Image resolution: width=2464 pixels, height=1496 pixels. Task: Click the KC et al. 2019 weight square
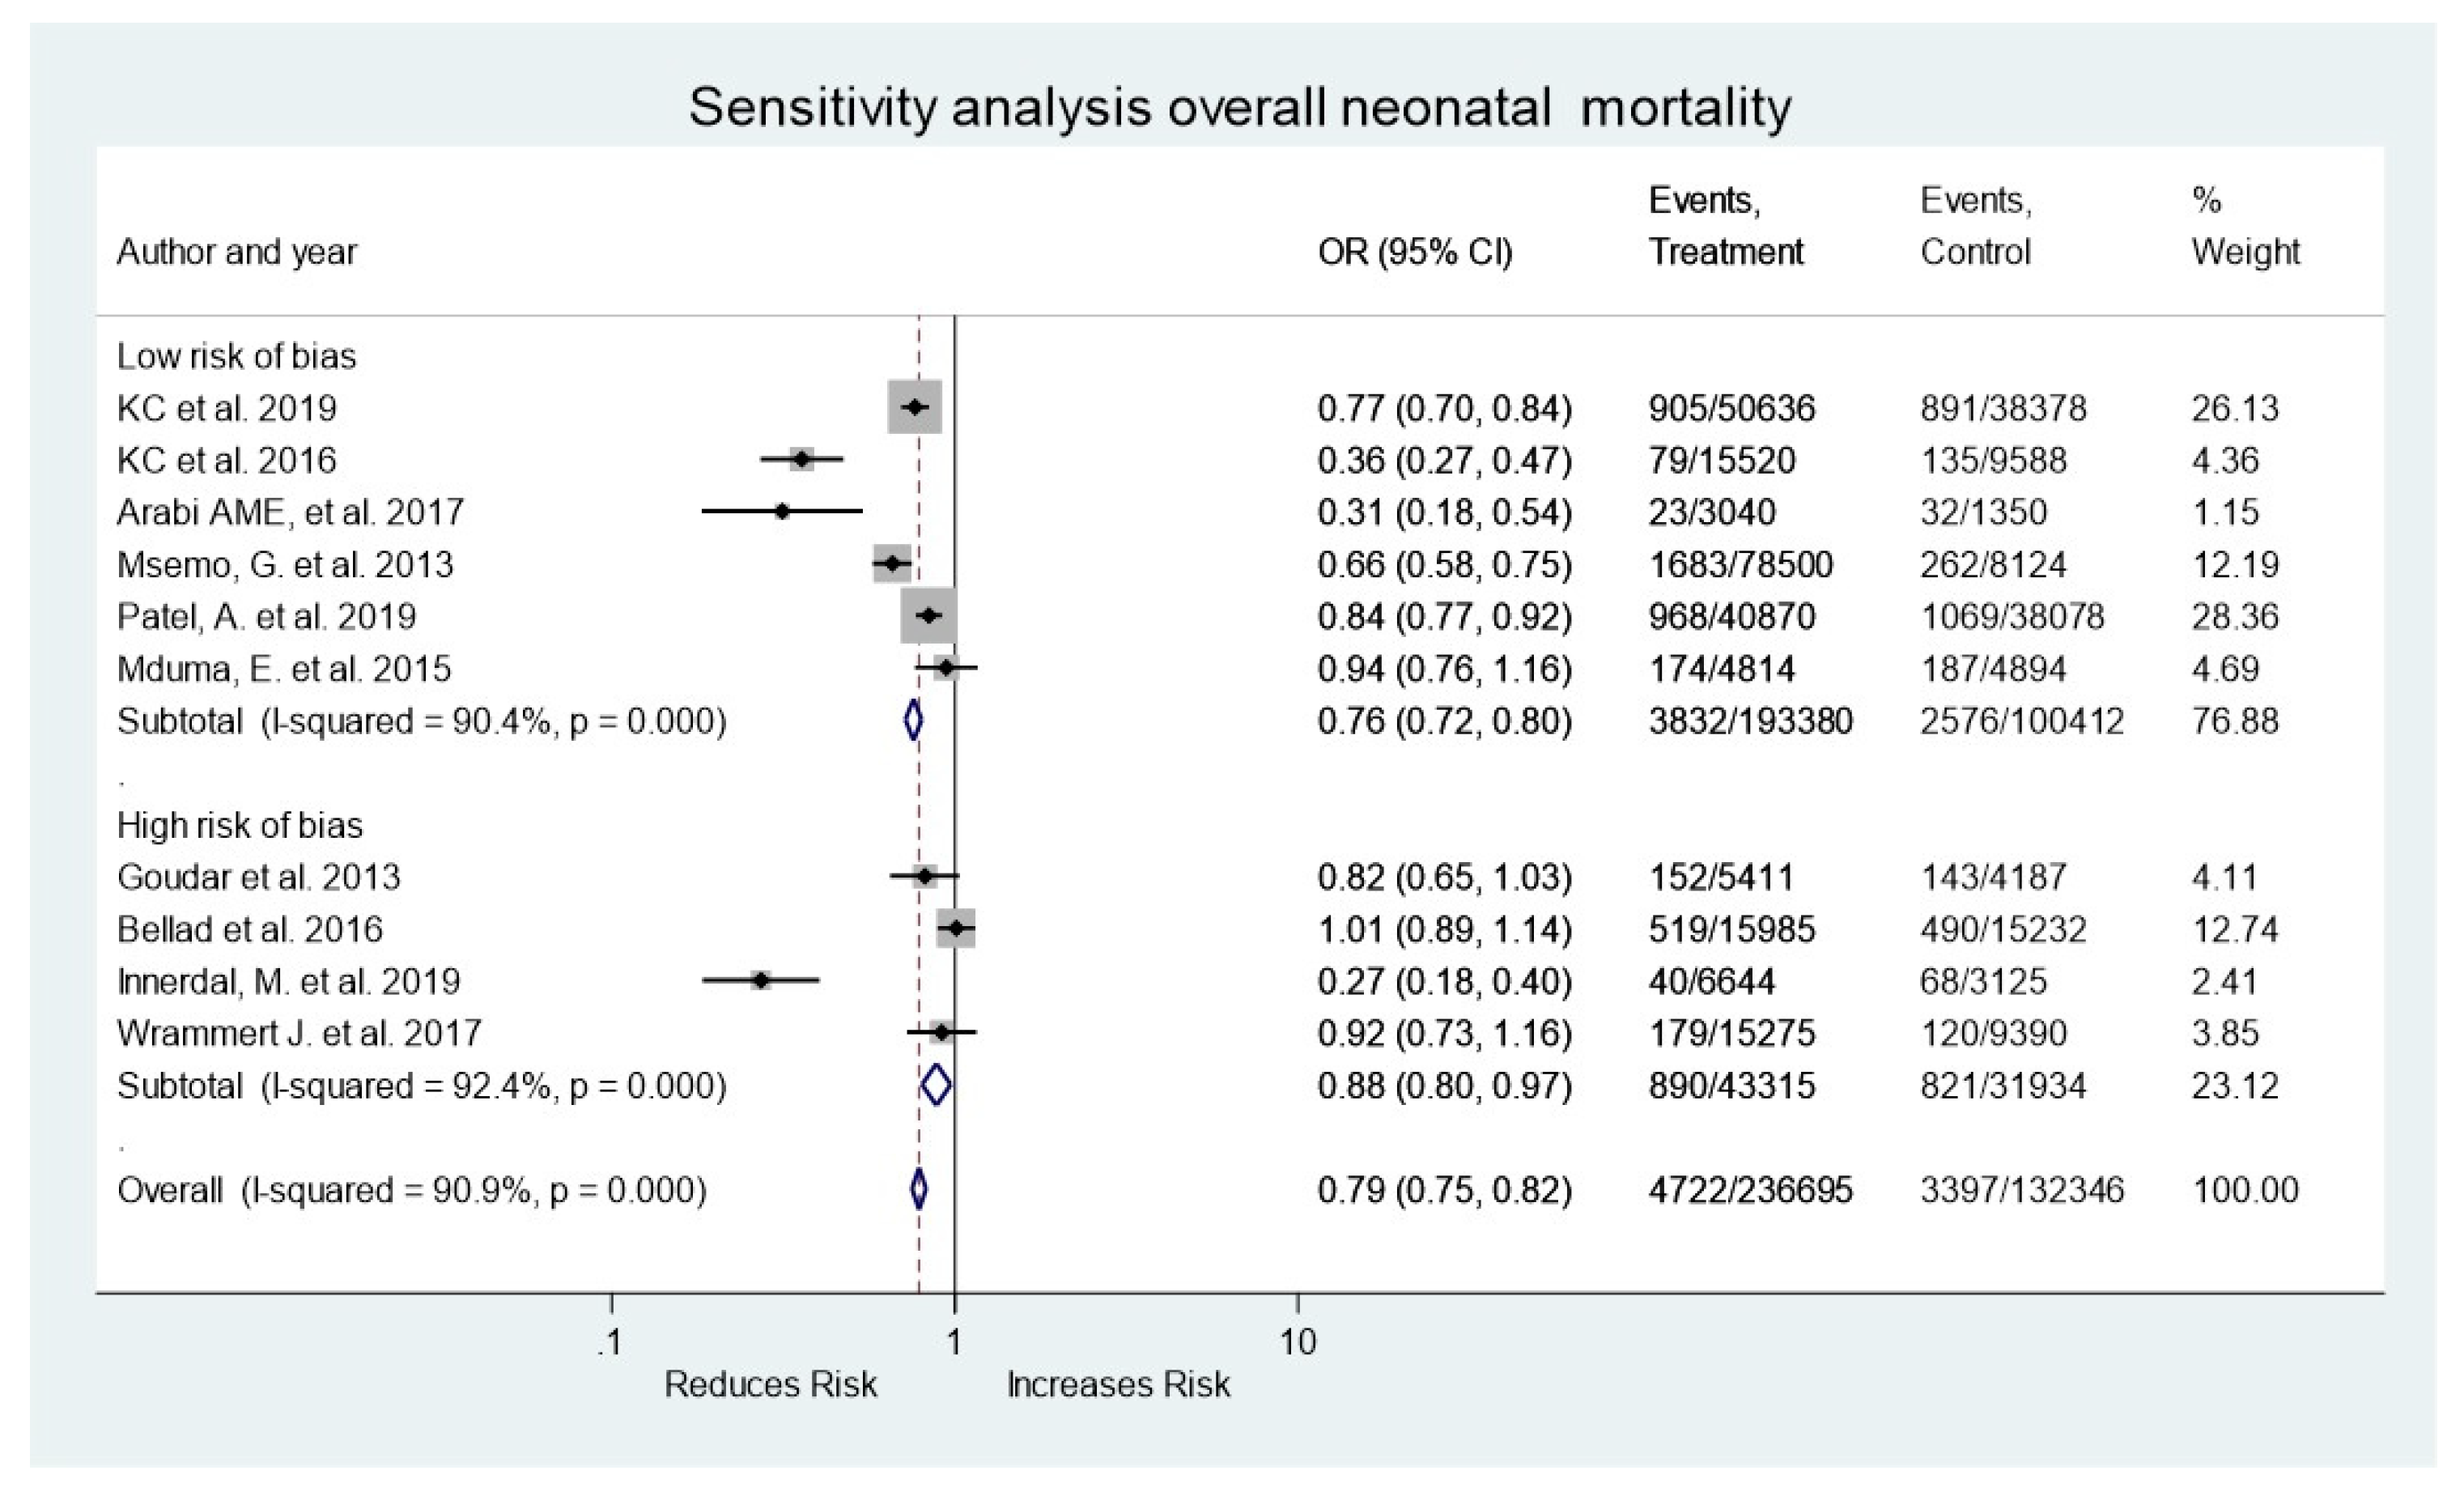click(x=915, y=407)
